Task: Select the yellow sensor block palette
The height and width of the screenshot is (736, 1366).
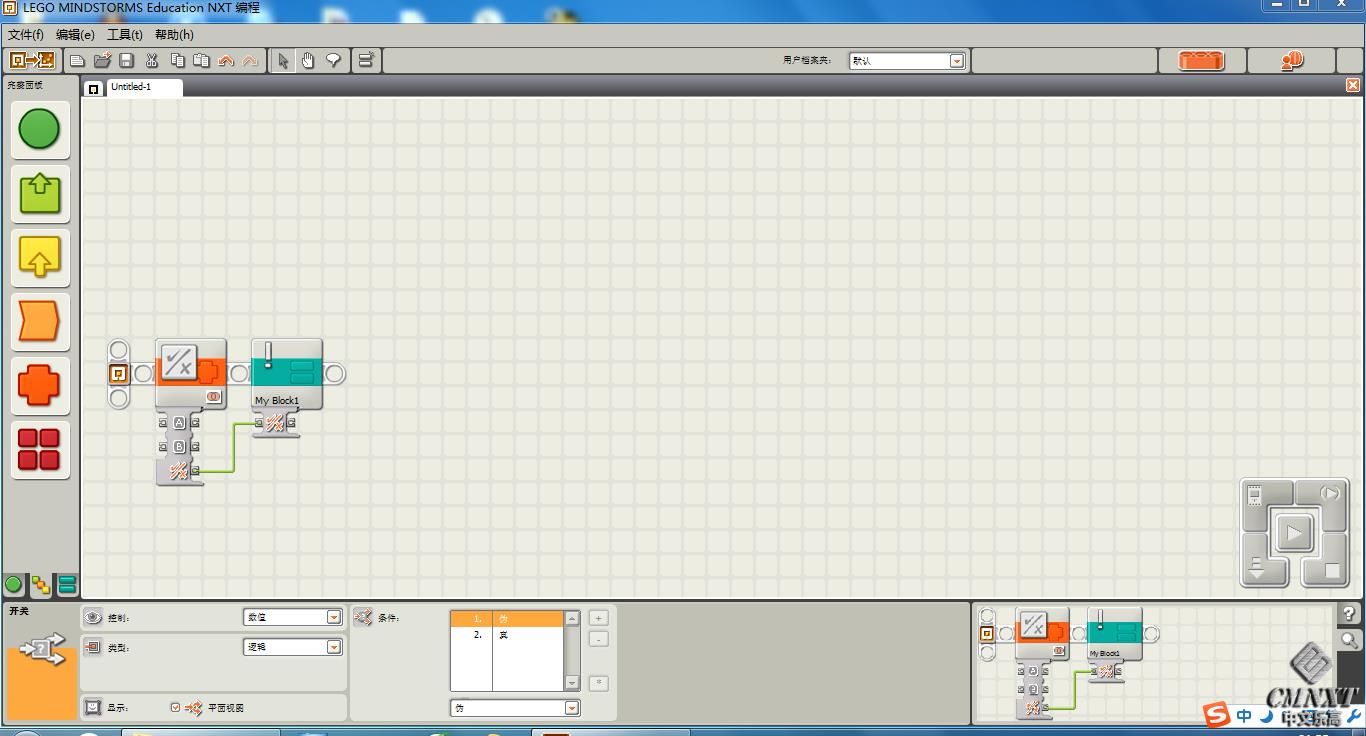Action: 40,257
